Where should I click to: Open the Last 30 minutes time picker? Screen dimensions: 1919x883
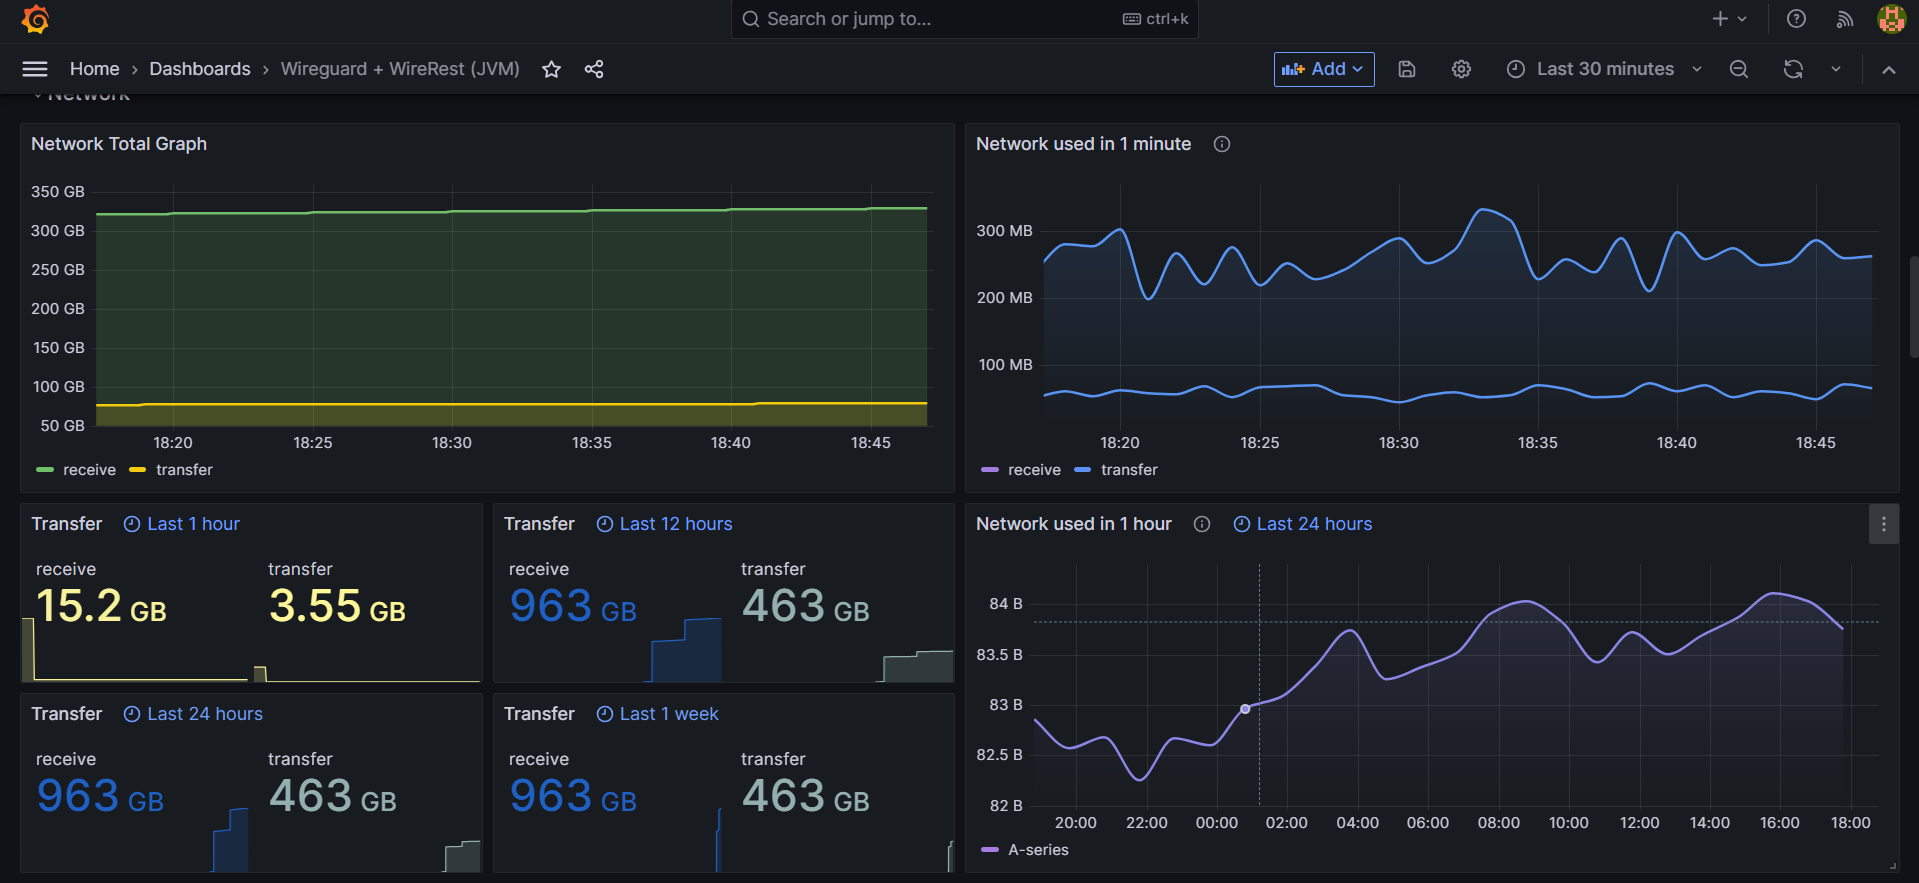pyautogui.click(x=1604, y=69)
